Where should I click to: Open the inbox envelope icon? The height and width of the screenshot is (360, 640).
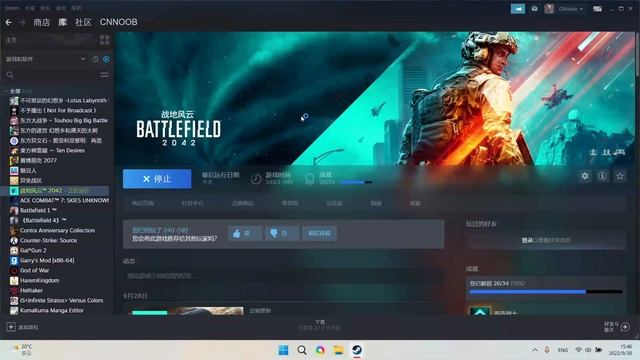534,9
